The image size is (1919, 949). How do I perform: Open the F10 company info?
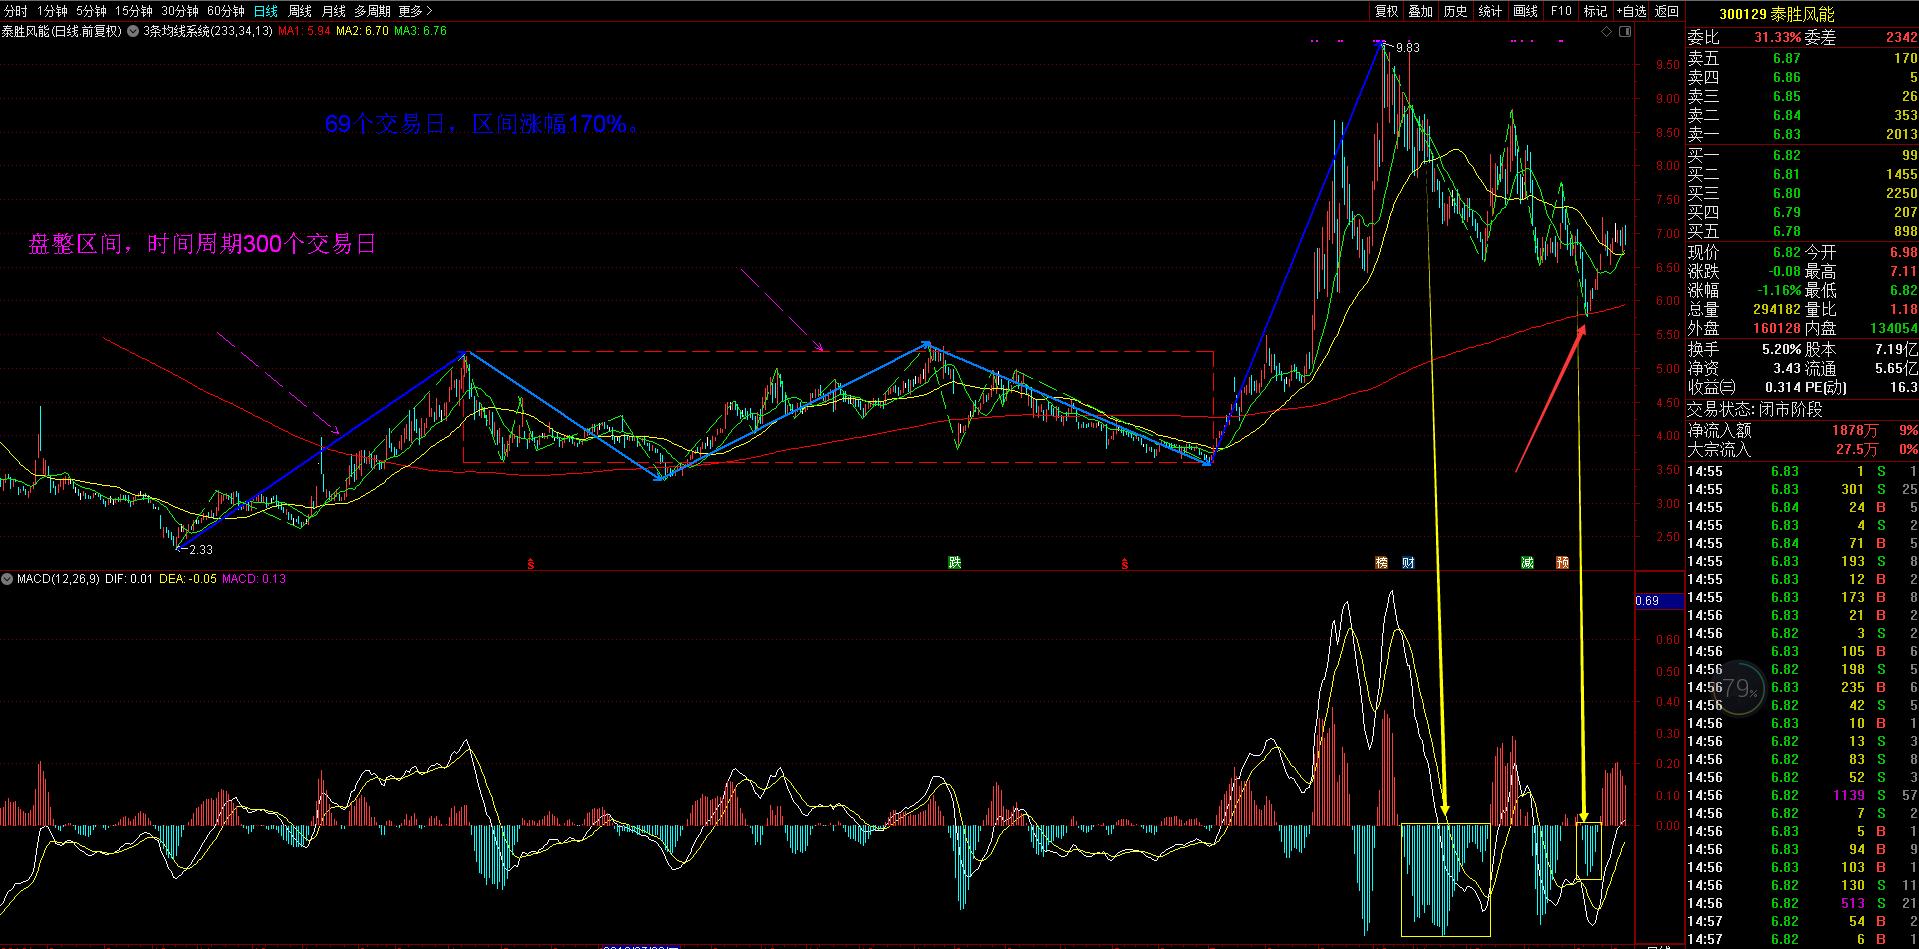pos(1561,11)
